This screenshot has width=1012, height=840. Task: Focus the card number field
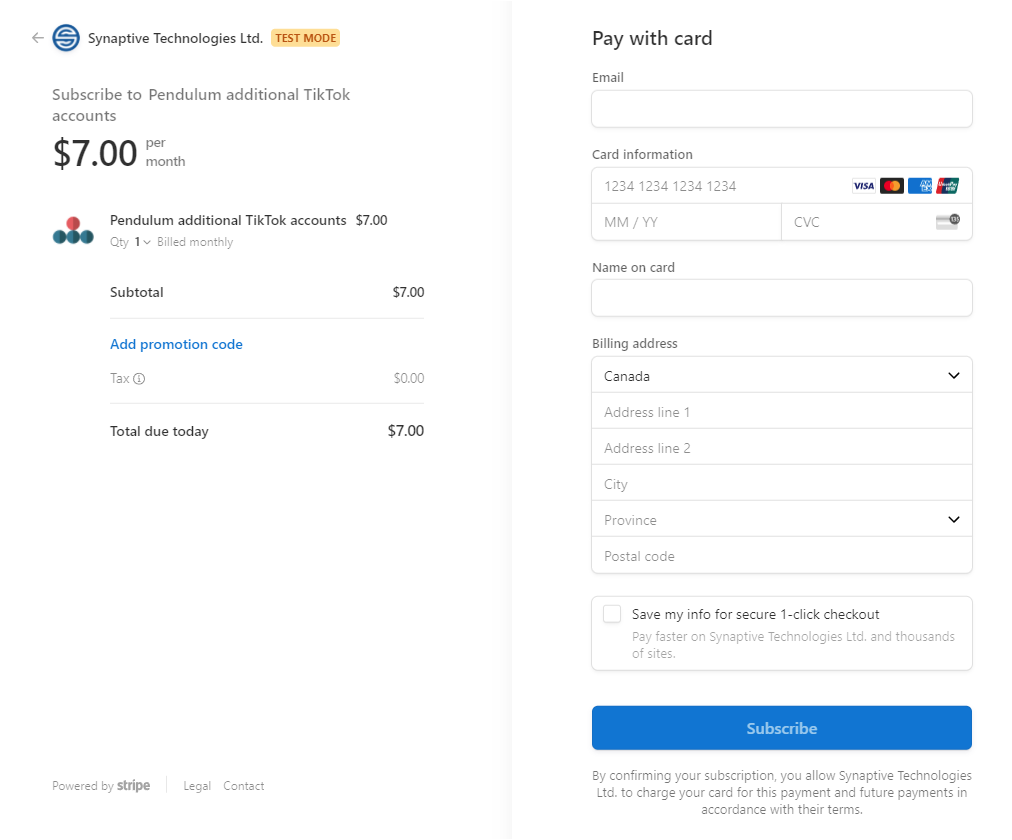click(782, 186)
